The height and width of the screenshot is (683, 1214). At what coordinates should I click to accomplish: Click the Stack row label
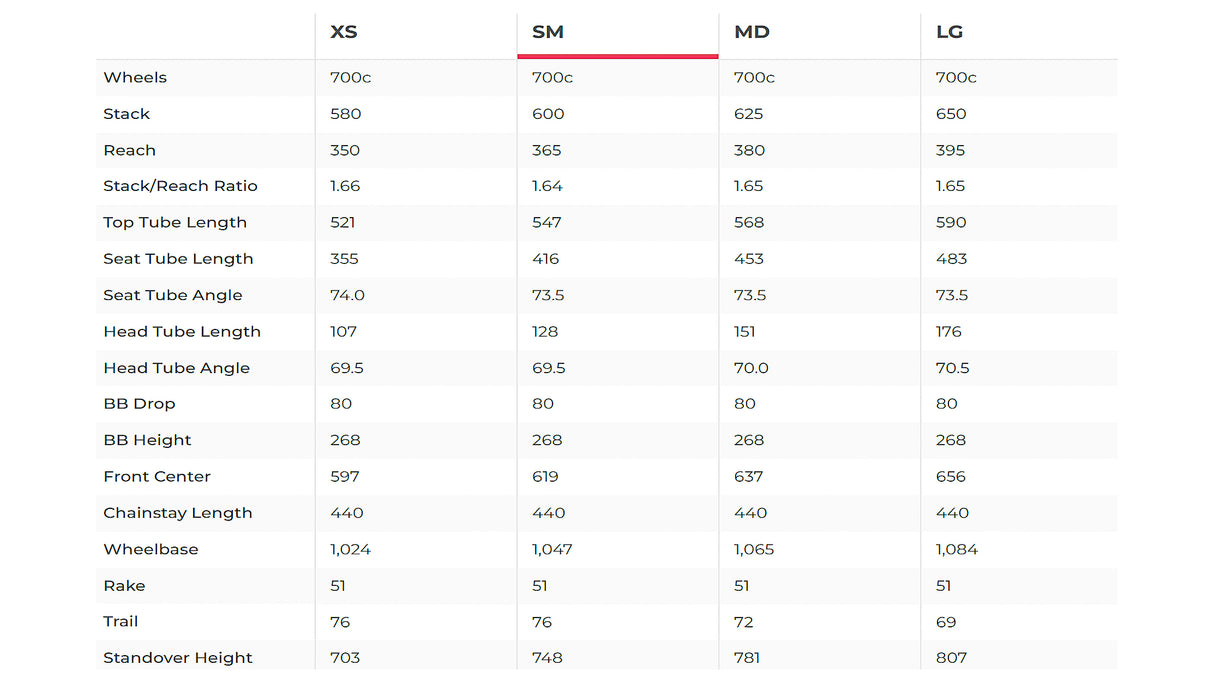point(127,114)
